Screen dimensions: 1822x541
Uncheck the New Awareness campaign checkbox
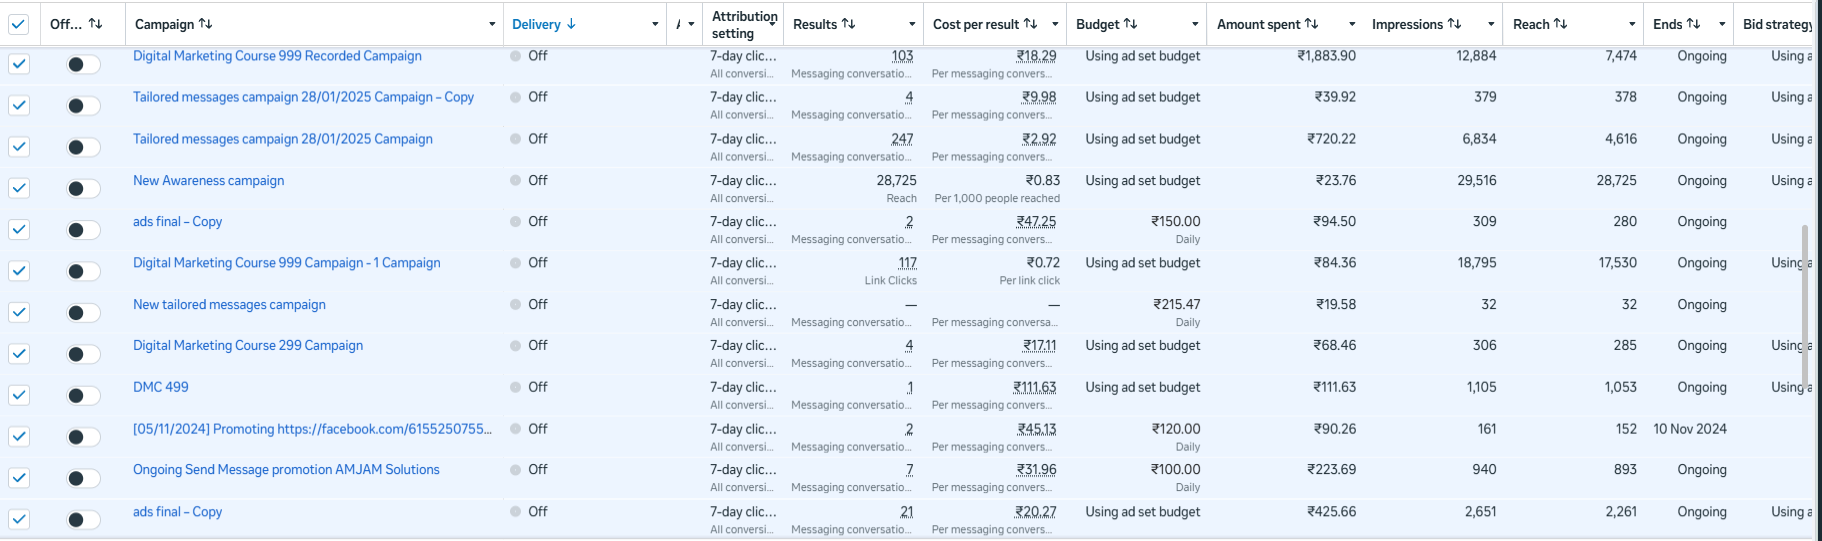18,188
